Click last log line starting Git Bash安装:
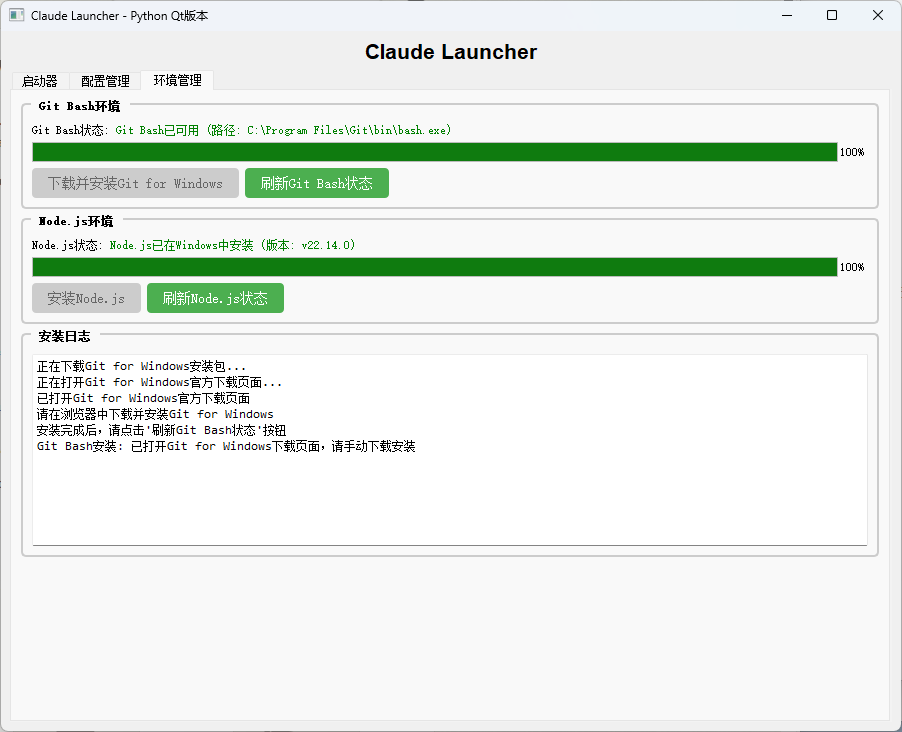Viewport: 902px width, 732px height. (x=226, y=447)
